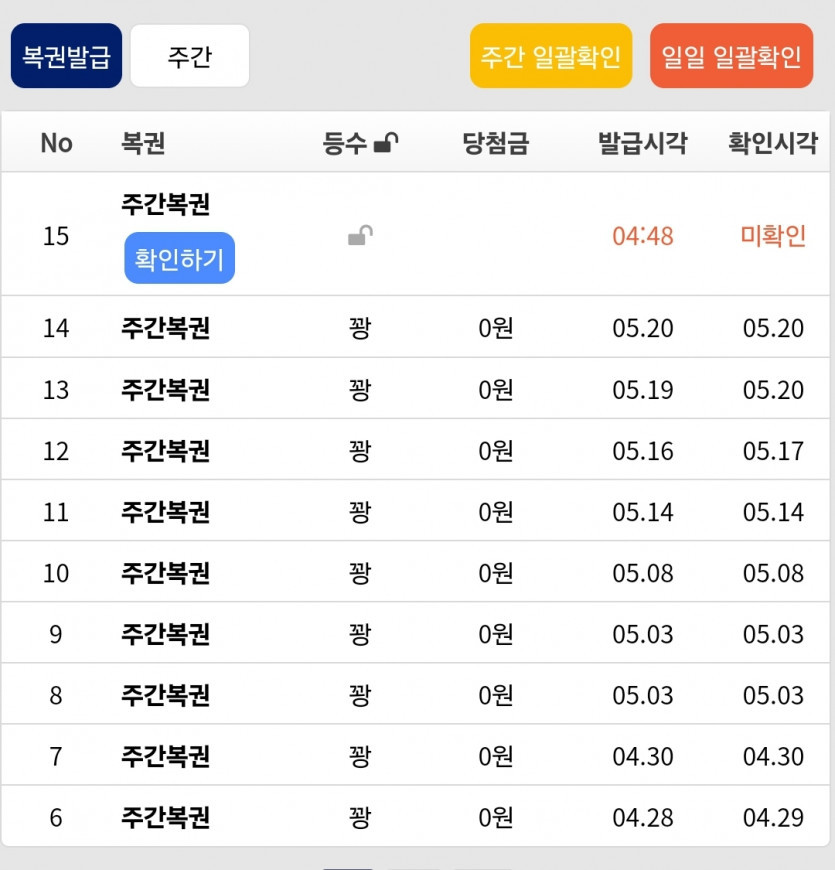The image size is (835, 870).
Task: Click the 04:48 issue time in row 15
Action: (x=643, y=236)
